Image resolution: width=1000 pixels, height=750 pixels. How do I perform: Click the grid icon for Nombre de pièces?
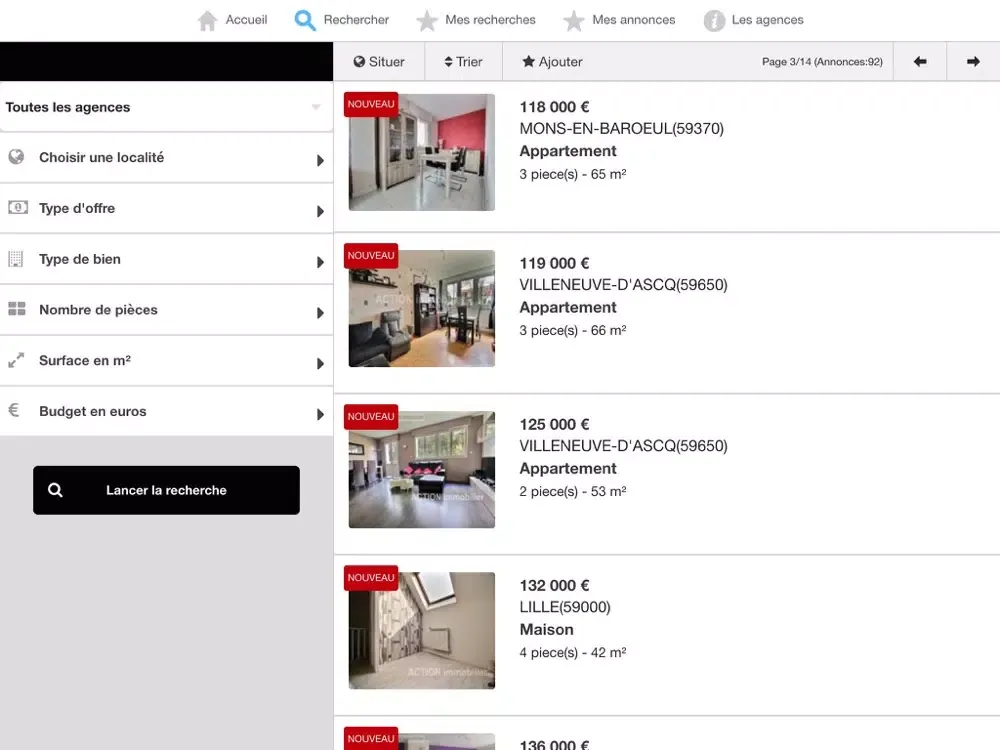tap(17, 309)
